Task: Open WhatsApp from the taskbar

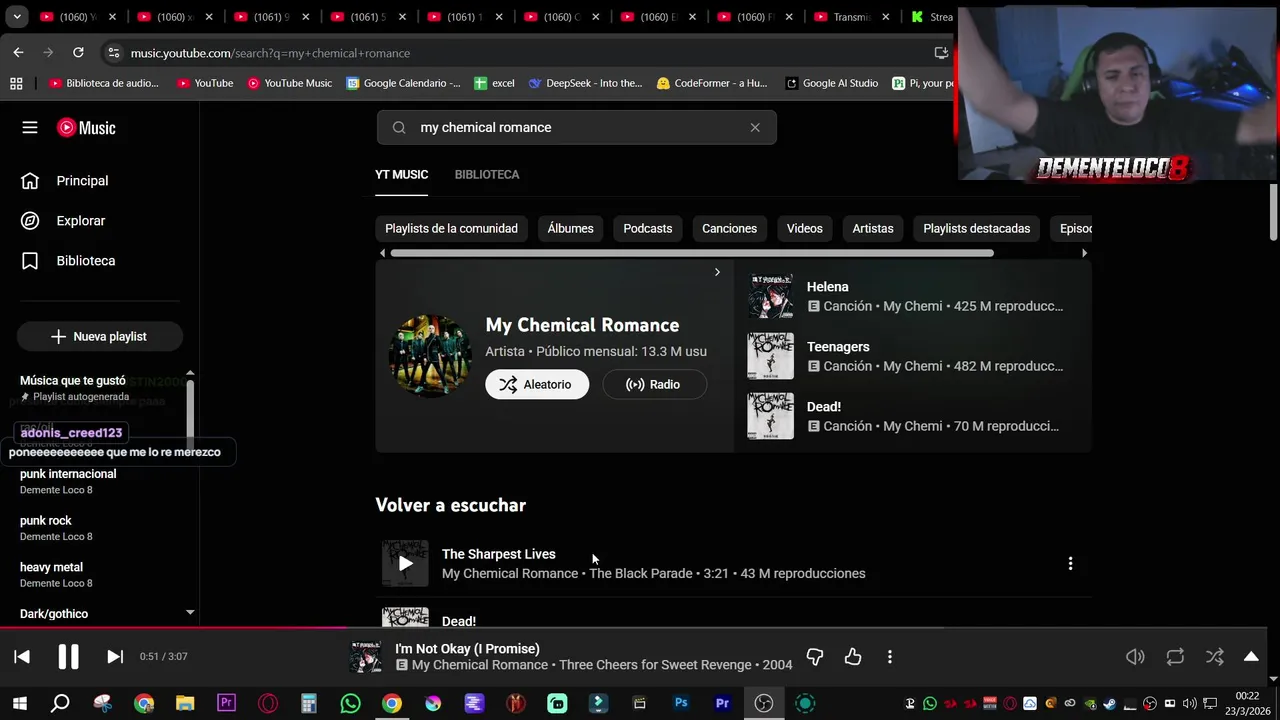Action: [x=350, y=704]
